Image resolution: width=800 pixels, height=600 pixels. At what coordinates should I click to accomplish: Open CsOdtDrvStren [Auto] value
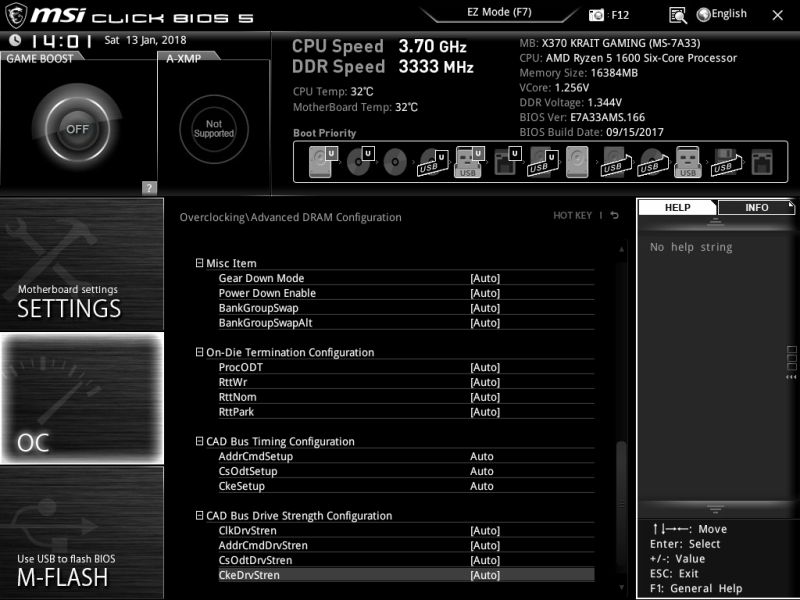click(x=485, y=560)
